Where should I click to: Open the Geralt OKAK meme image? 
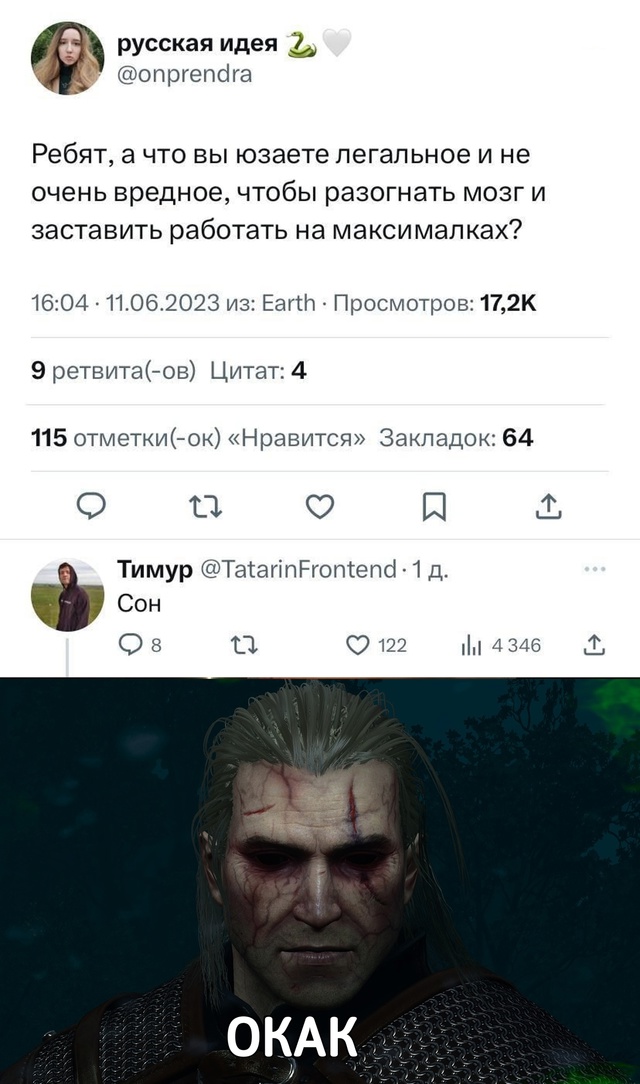(x=320, y=880)
